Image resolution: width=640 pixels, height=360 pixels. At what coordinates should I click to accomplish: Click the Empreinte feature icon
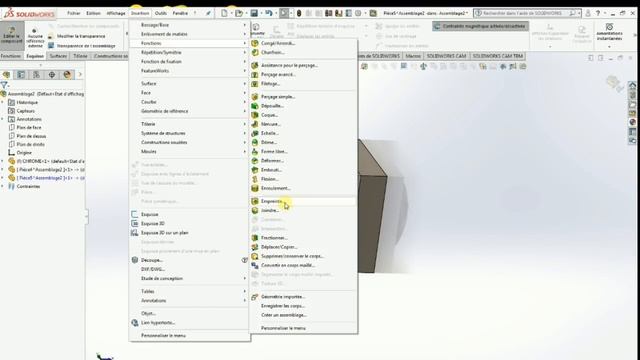coord(255,201)
